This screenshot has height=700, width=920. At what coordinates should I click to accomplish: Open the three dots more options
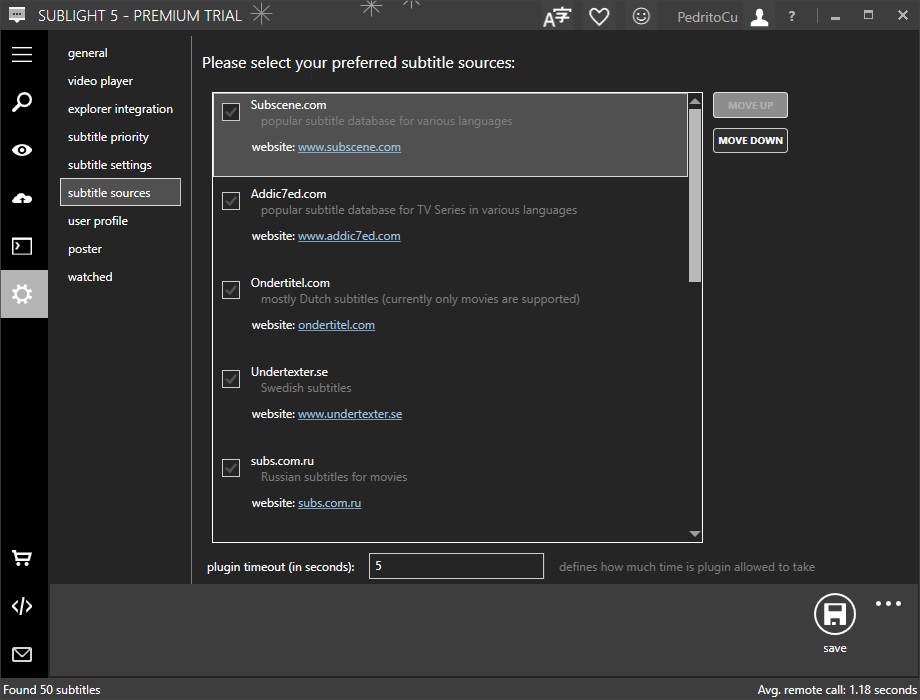click(888, 603)
